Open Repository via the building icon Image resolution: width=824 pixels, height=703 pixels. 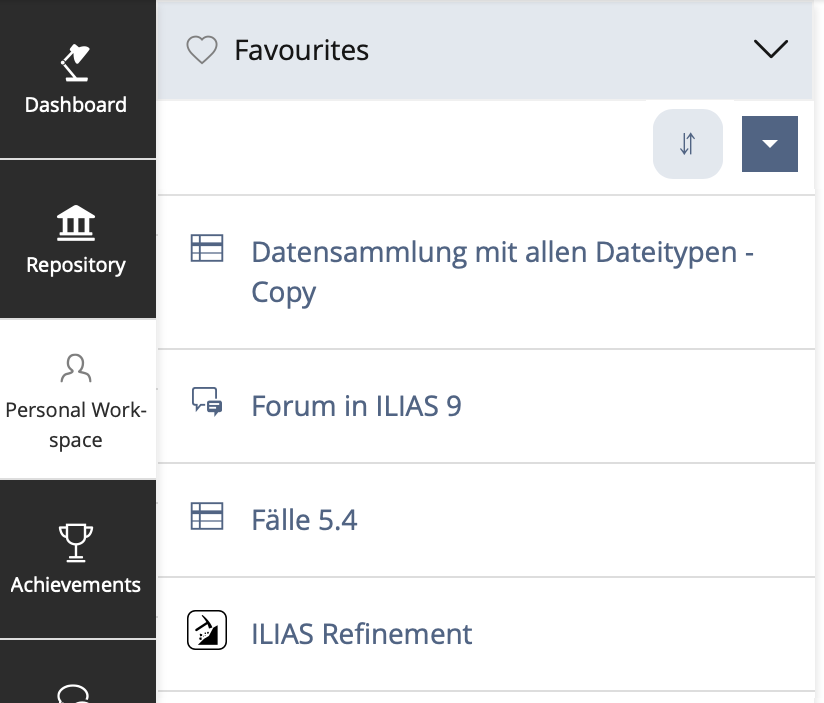pyautogui.click(x=76, y=224)
